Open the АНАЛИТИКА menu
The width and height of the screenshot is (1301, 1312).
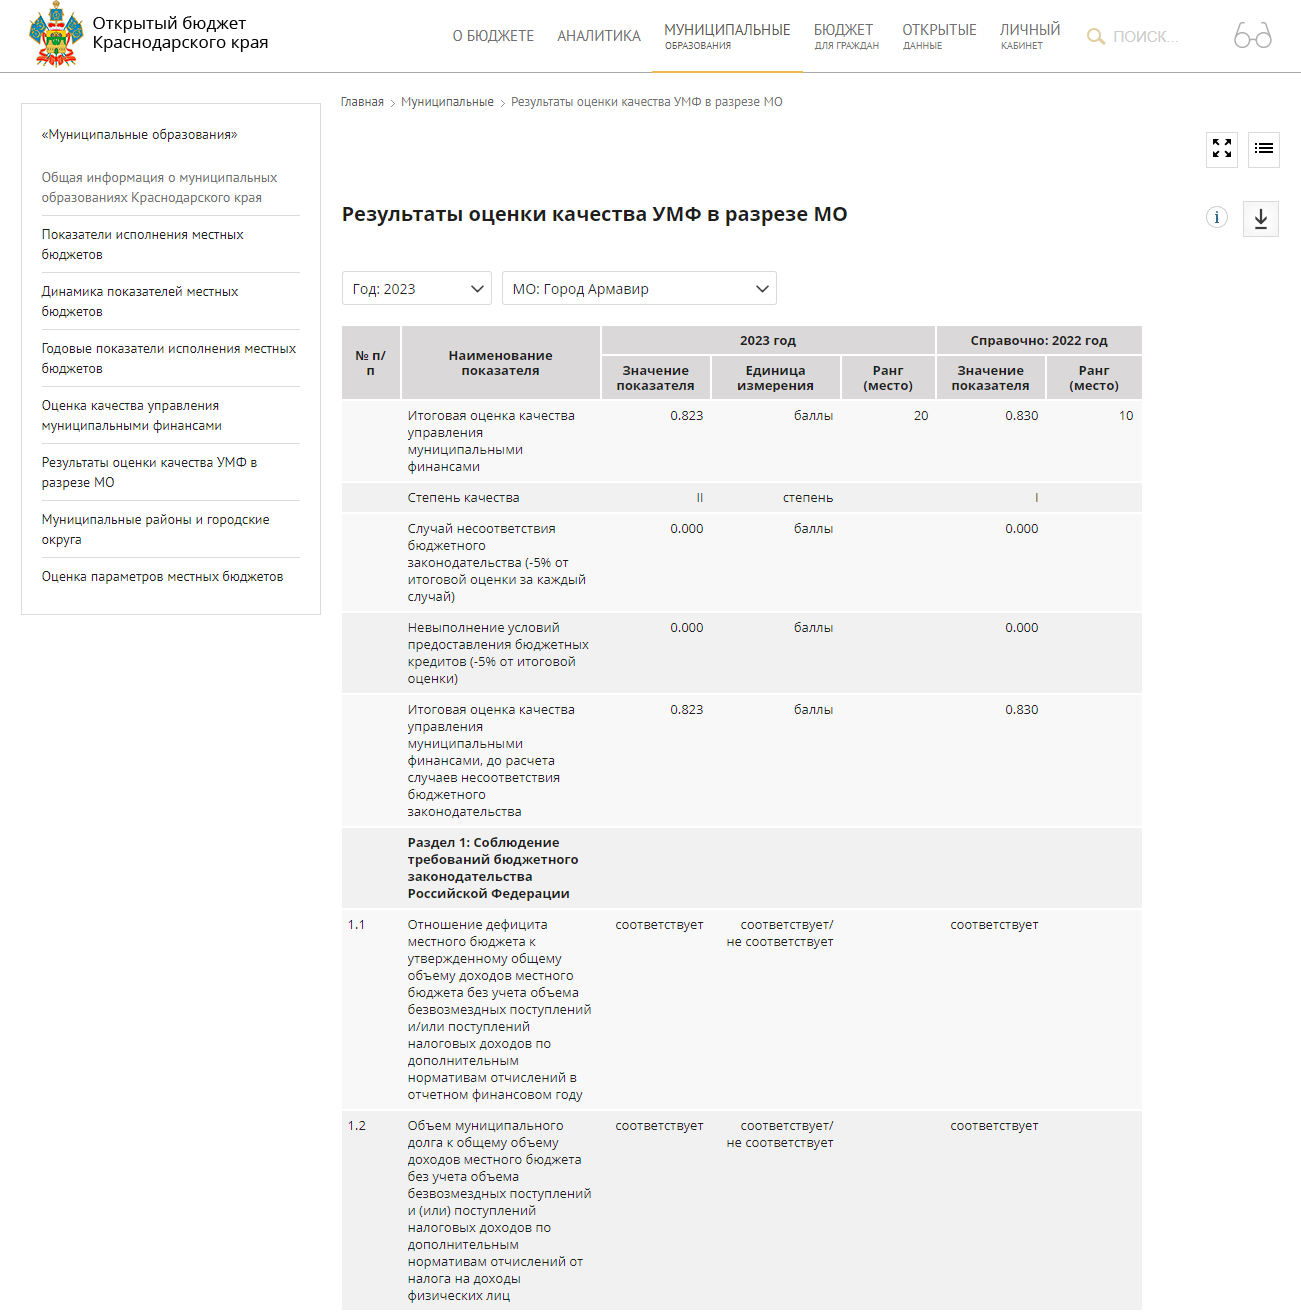coord(598,36)
